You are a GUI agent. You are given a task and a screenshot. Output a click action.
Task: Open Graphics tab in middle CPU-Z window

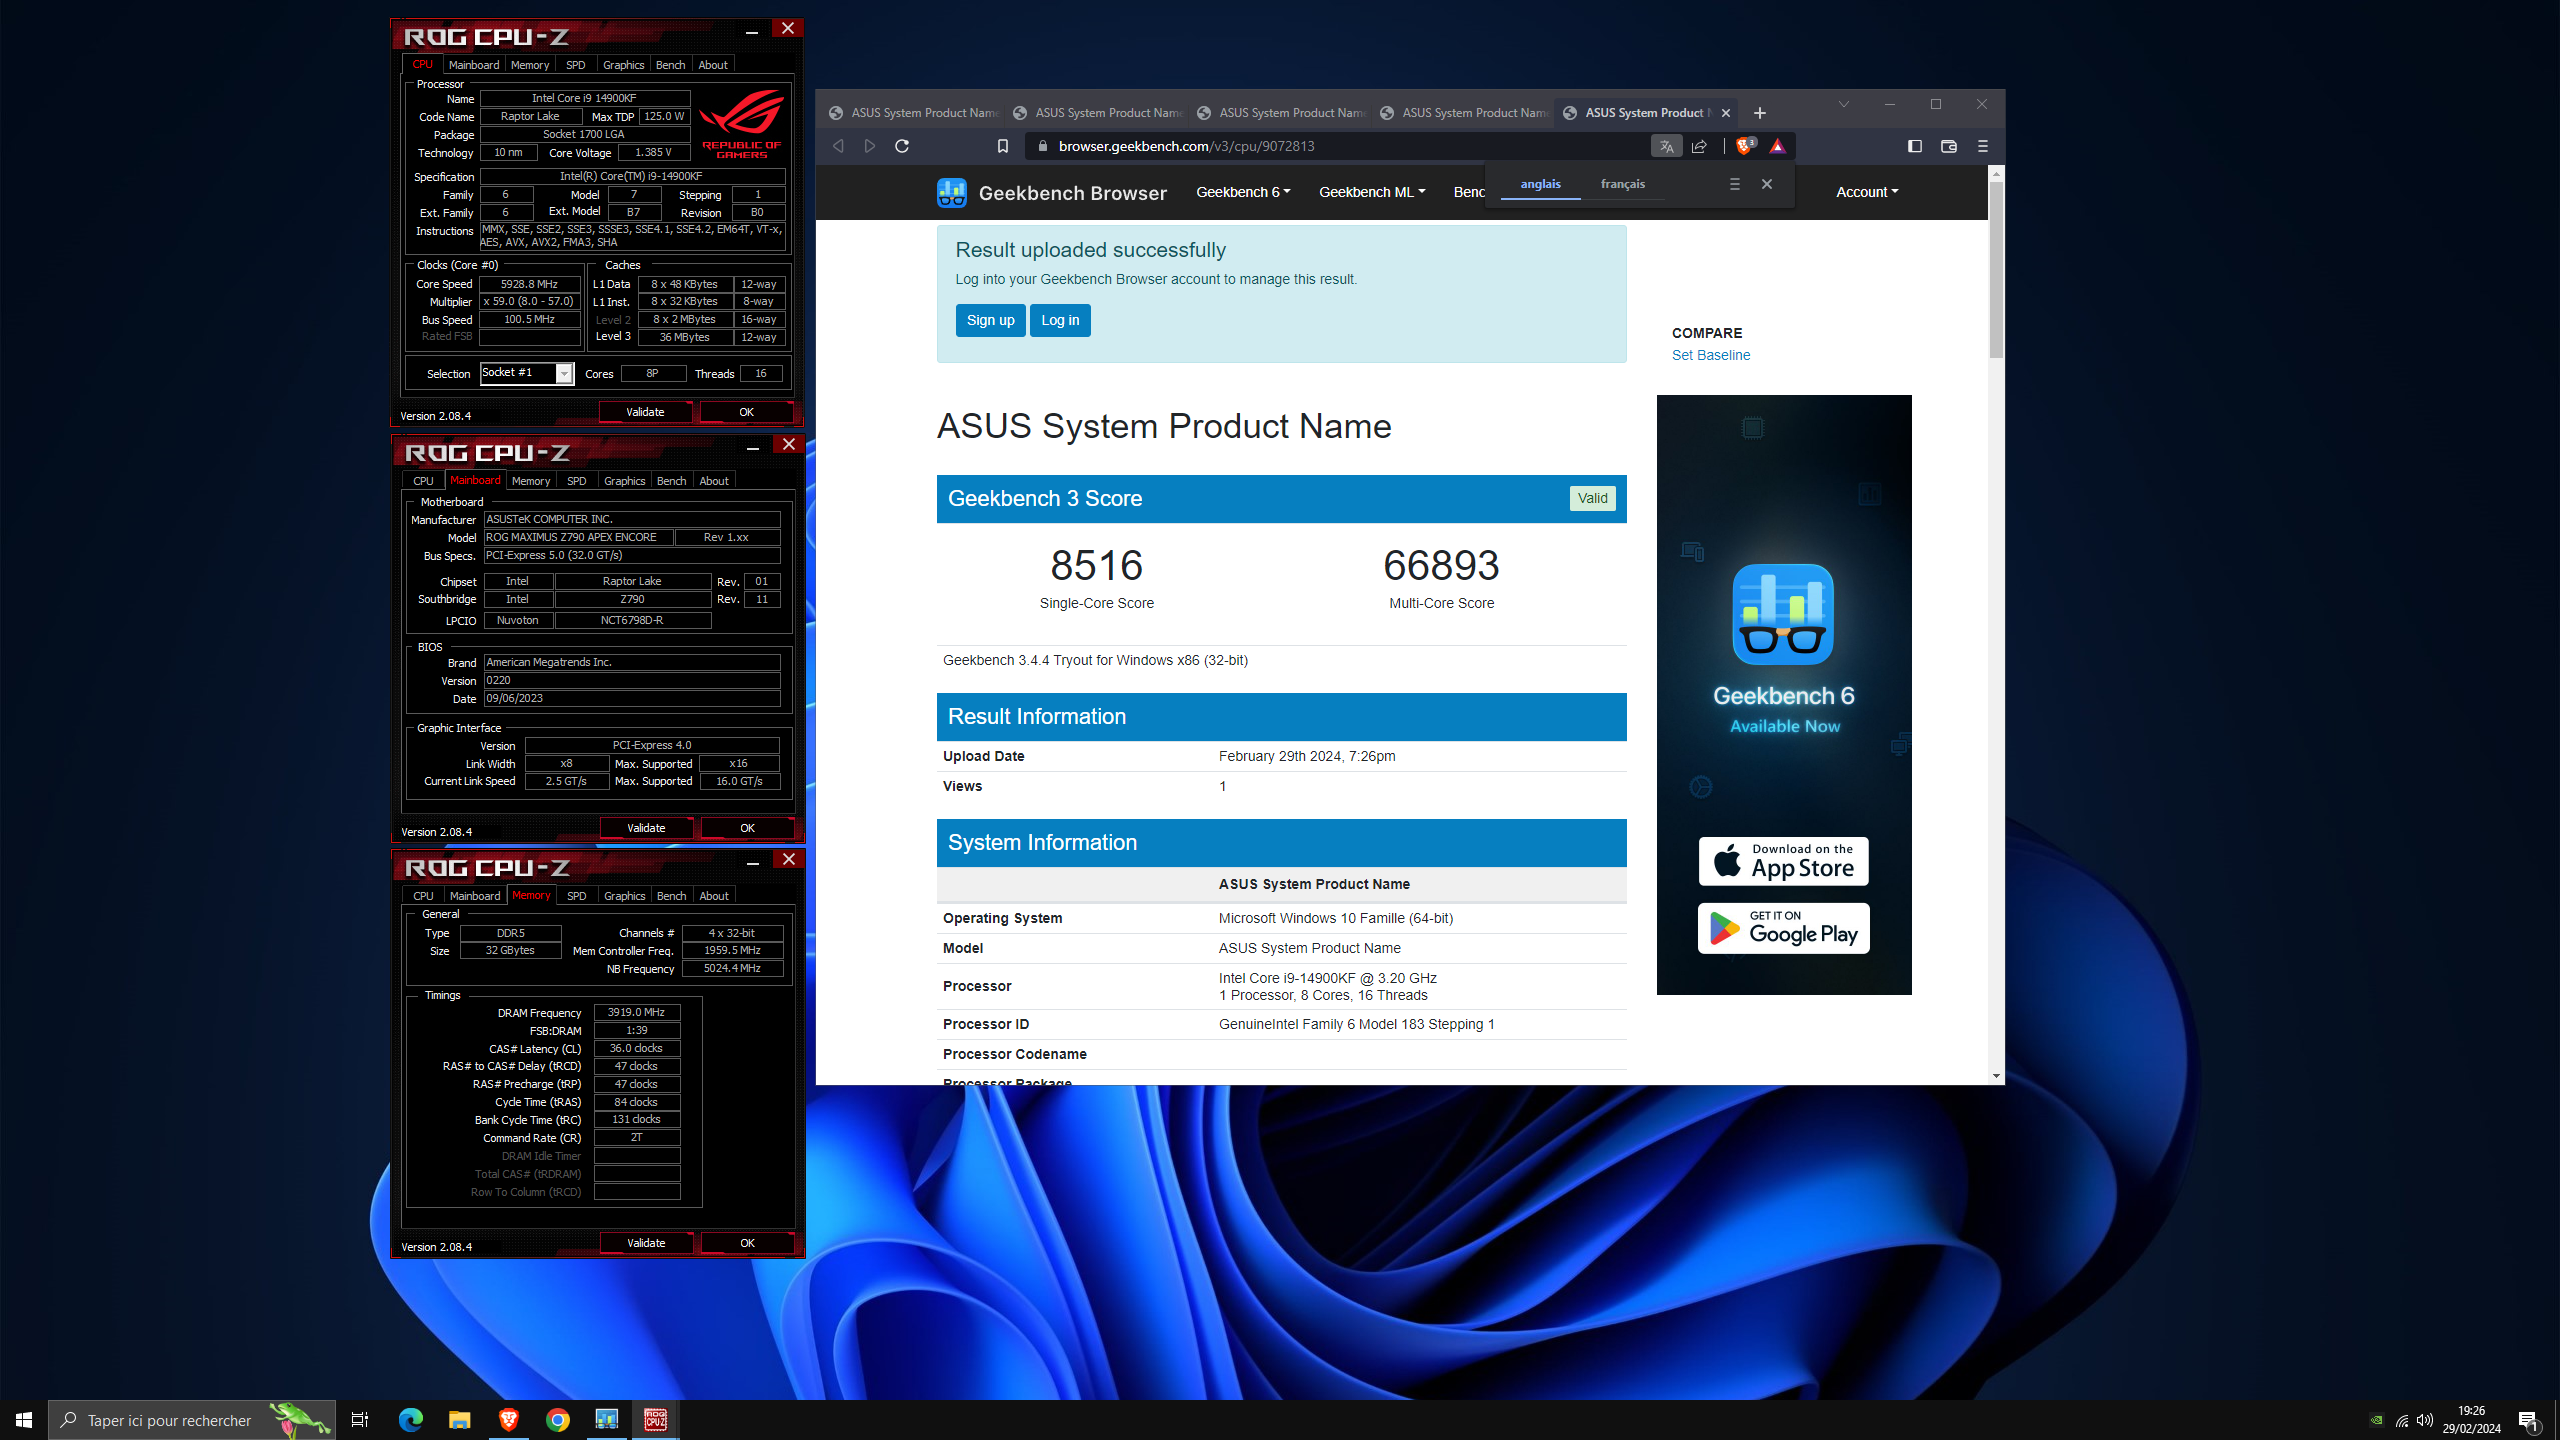[625, 481]
